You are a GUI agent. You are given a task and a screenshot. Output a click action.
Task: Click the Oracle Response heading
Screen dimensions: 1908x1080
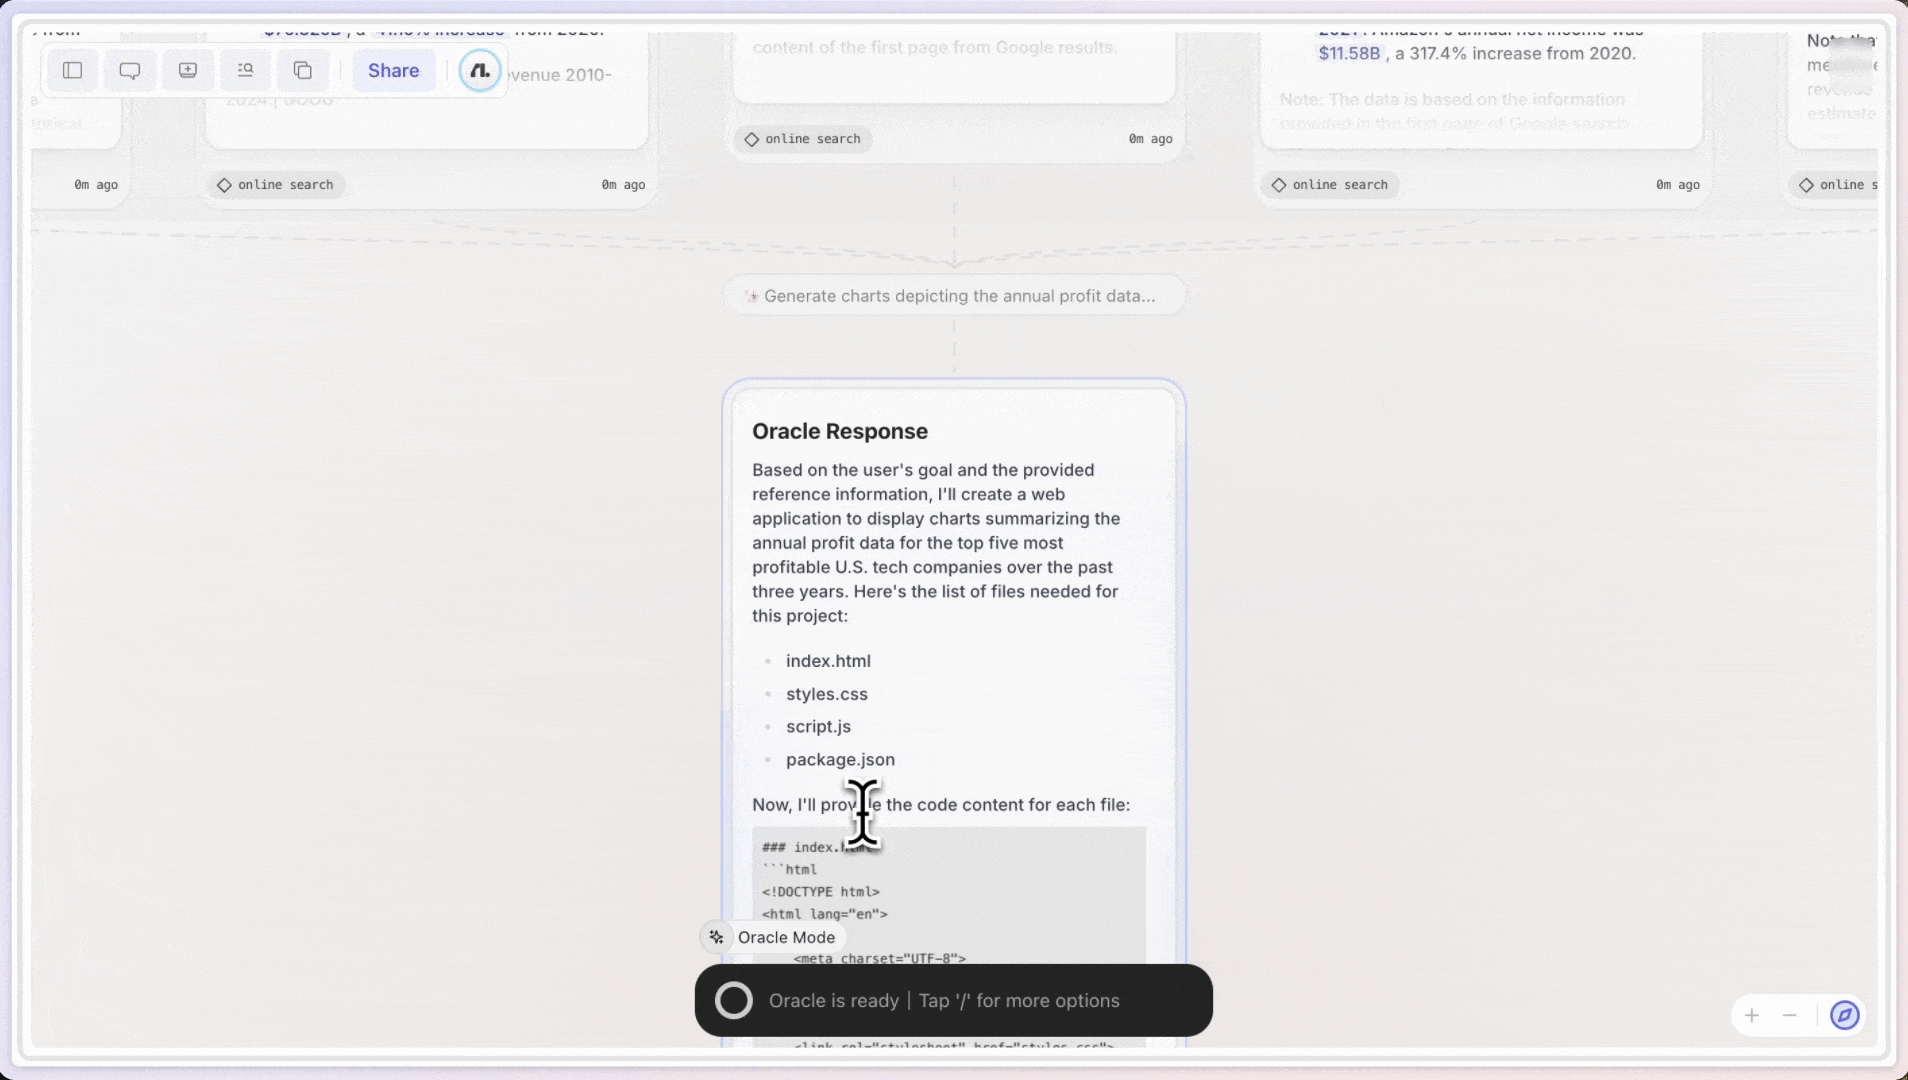[840, 431]
